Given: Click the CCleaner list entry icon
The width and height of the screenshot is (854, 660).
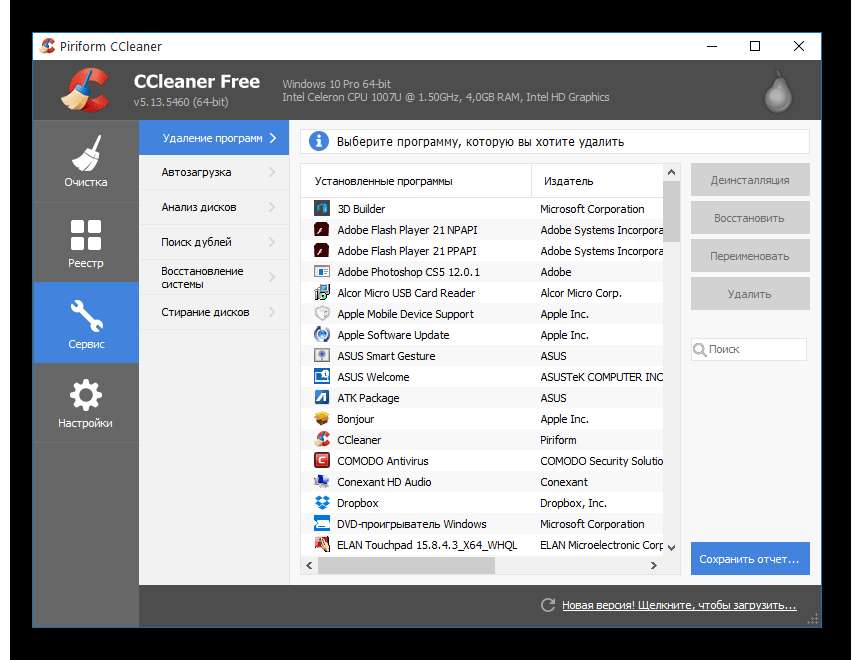Looking at the screenshot, I should 321,439.
